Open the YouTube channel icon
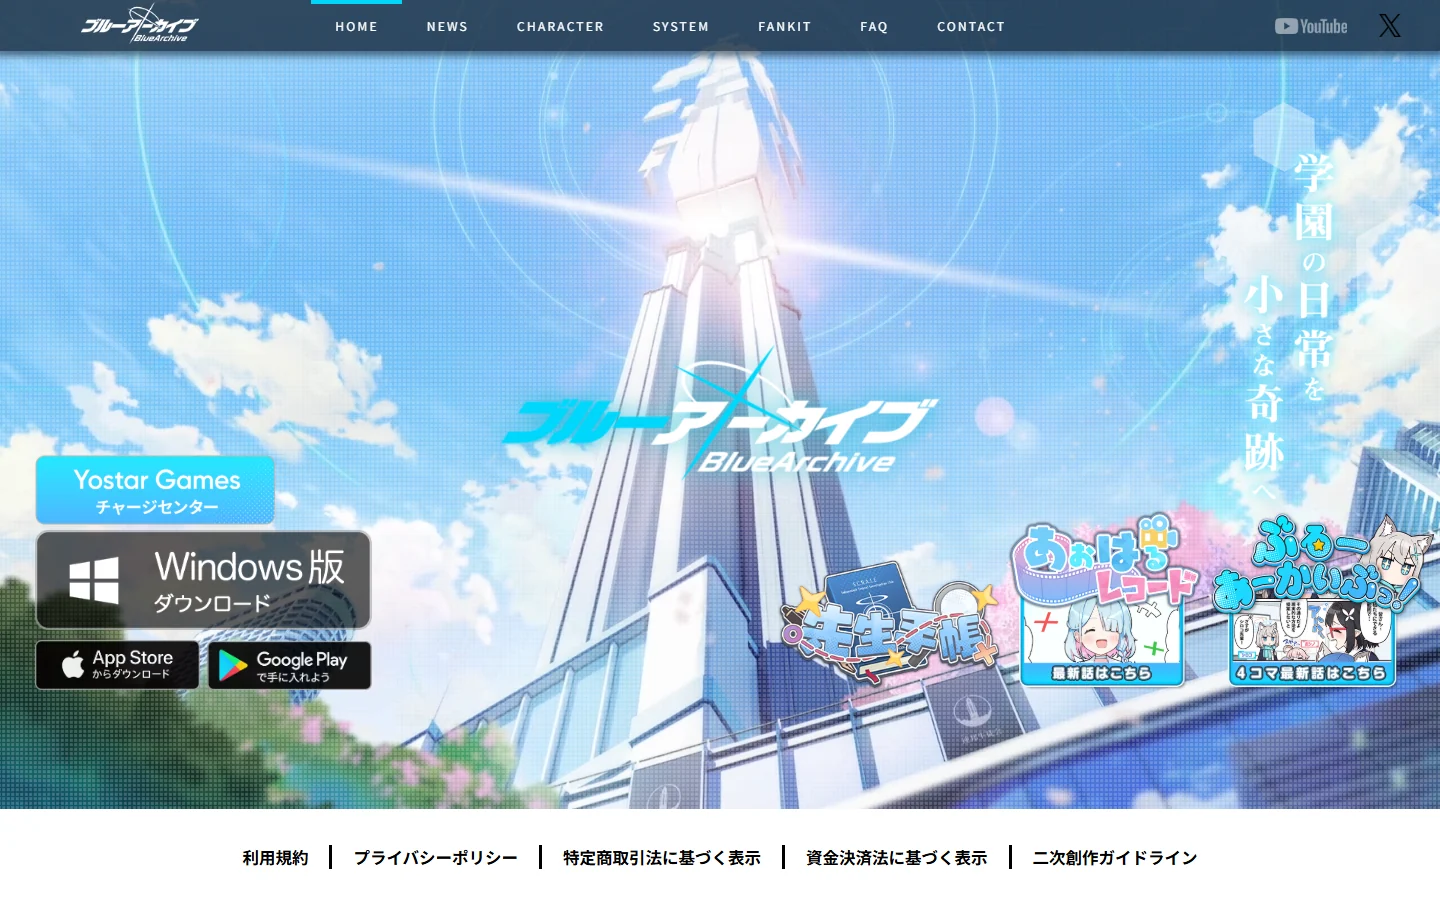Viewport: 1440px width, 900px height. (1311, 26)
